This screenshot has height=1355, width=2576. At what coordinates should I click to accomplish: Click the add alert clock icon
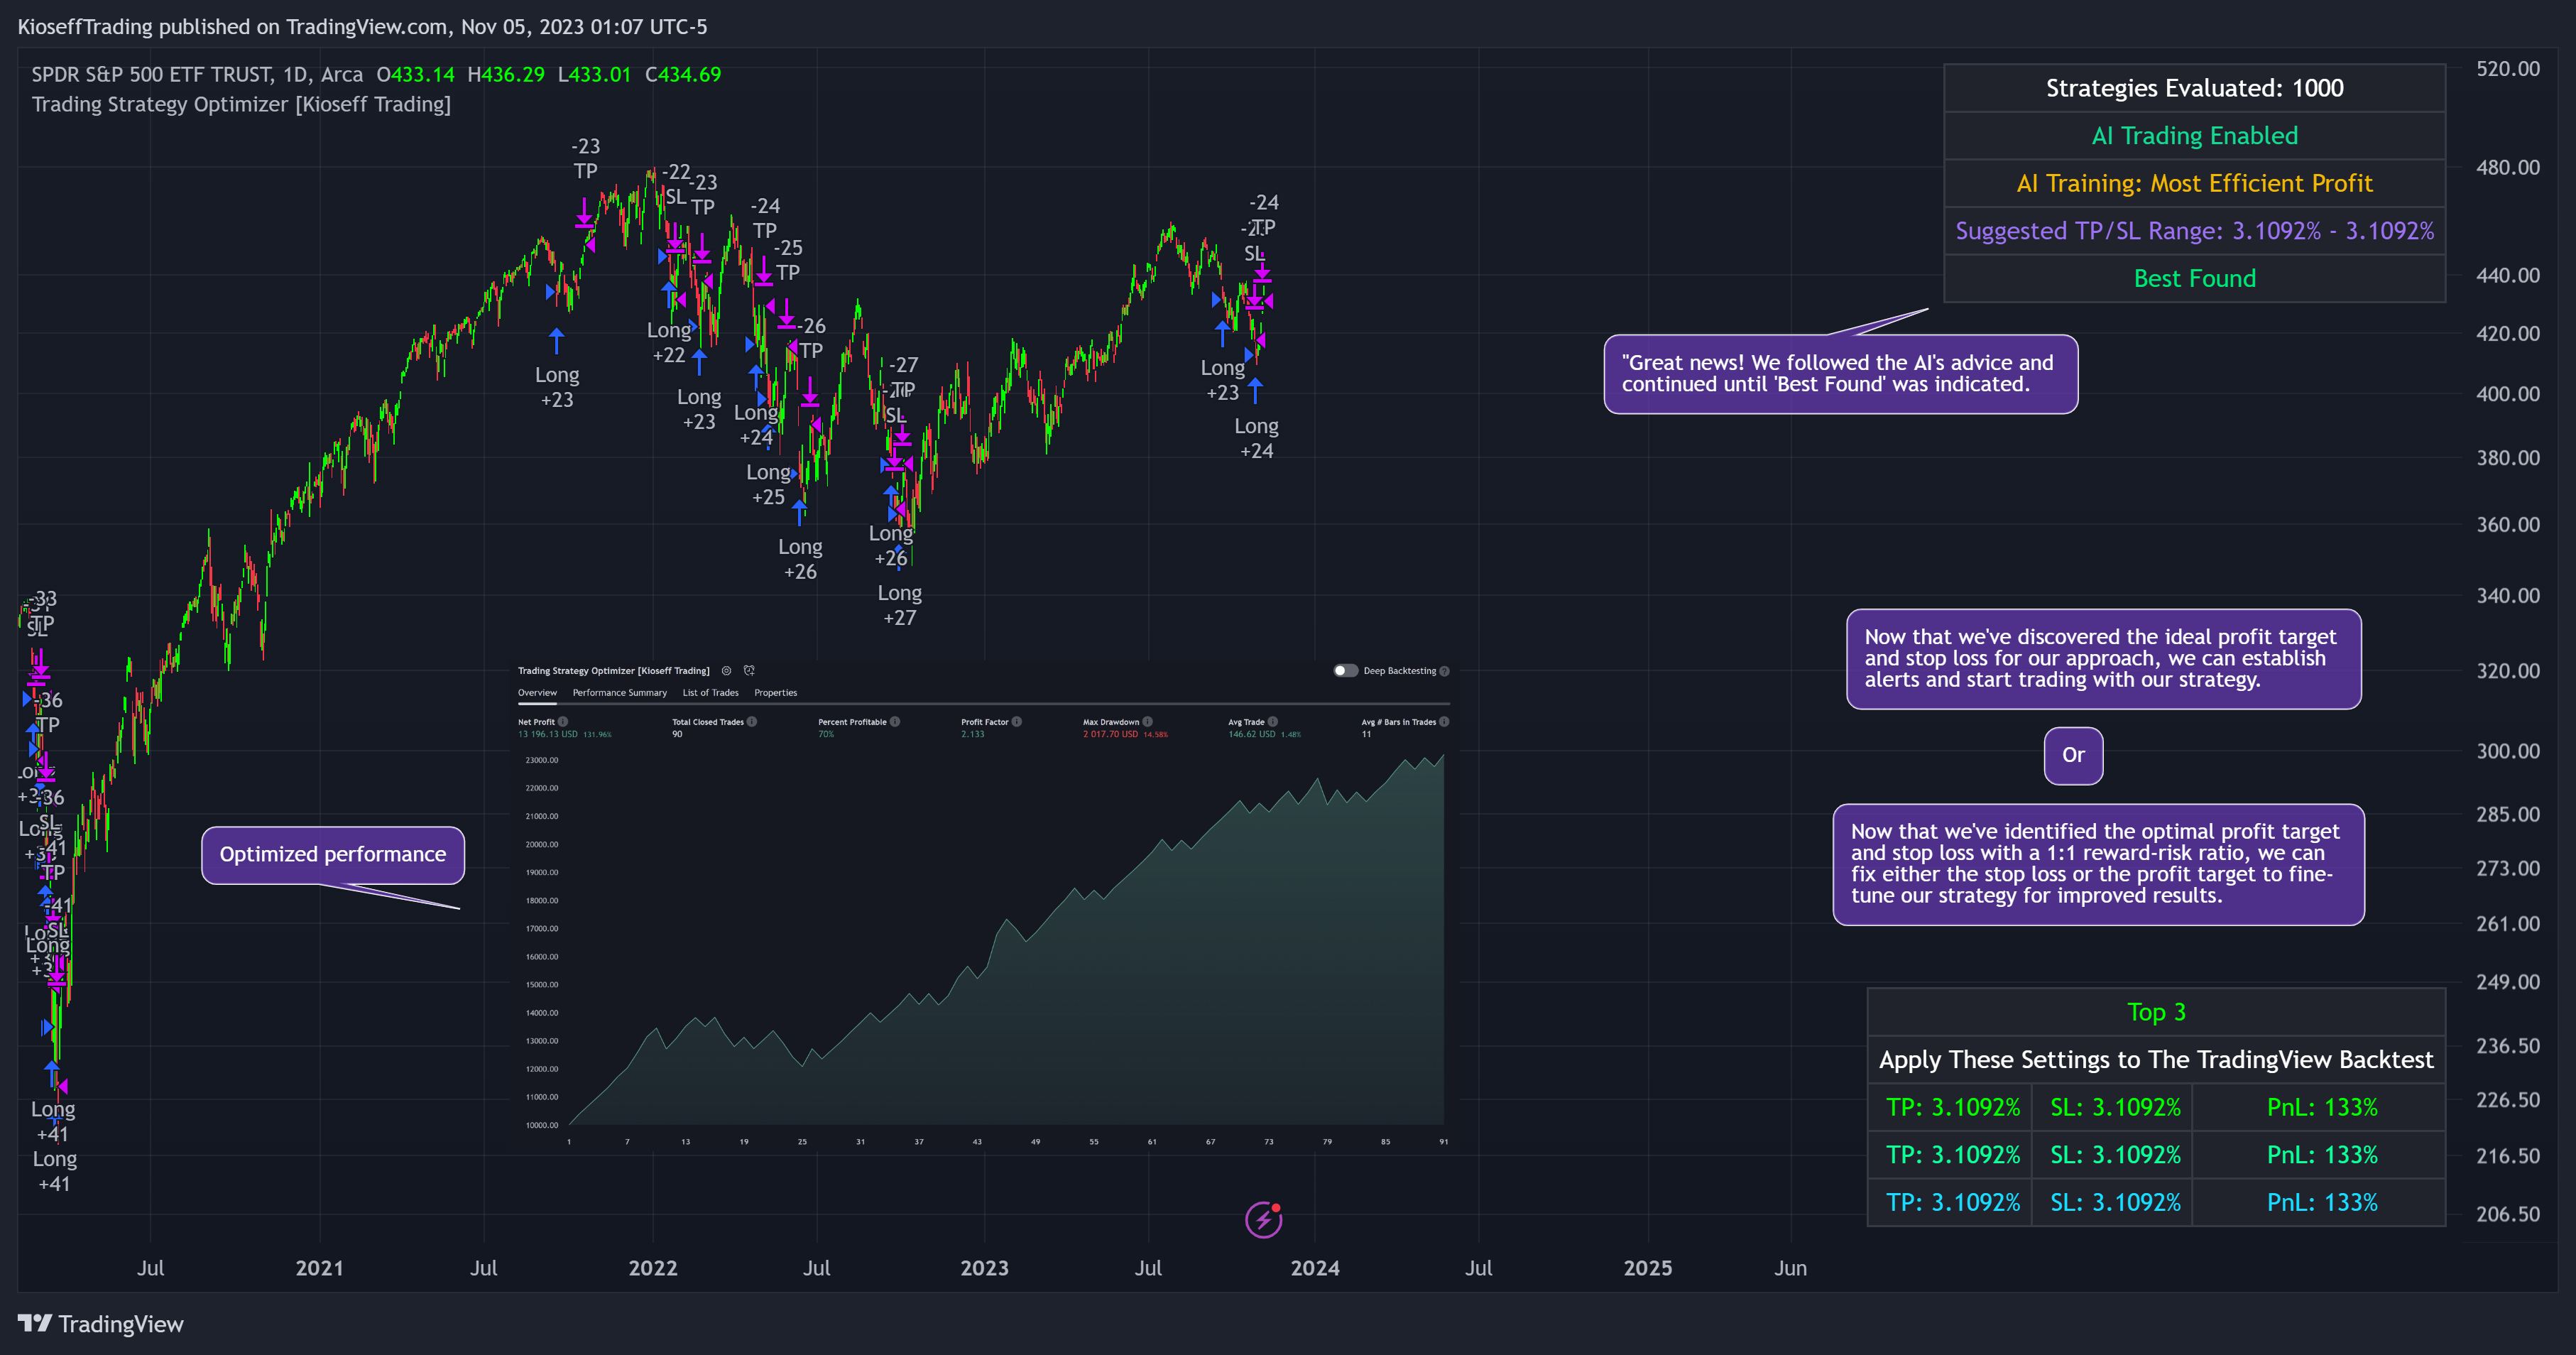(x=749, y=671)
